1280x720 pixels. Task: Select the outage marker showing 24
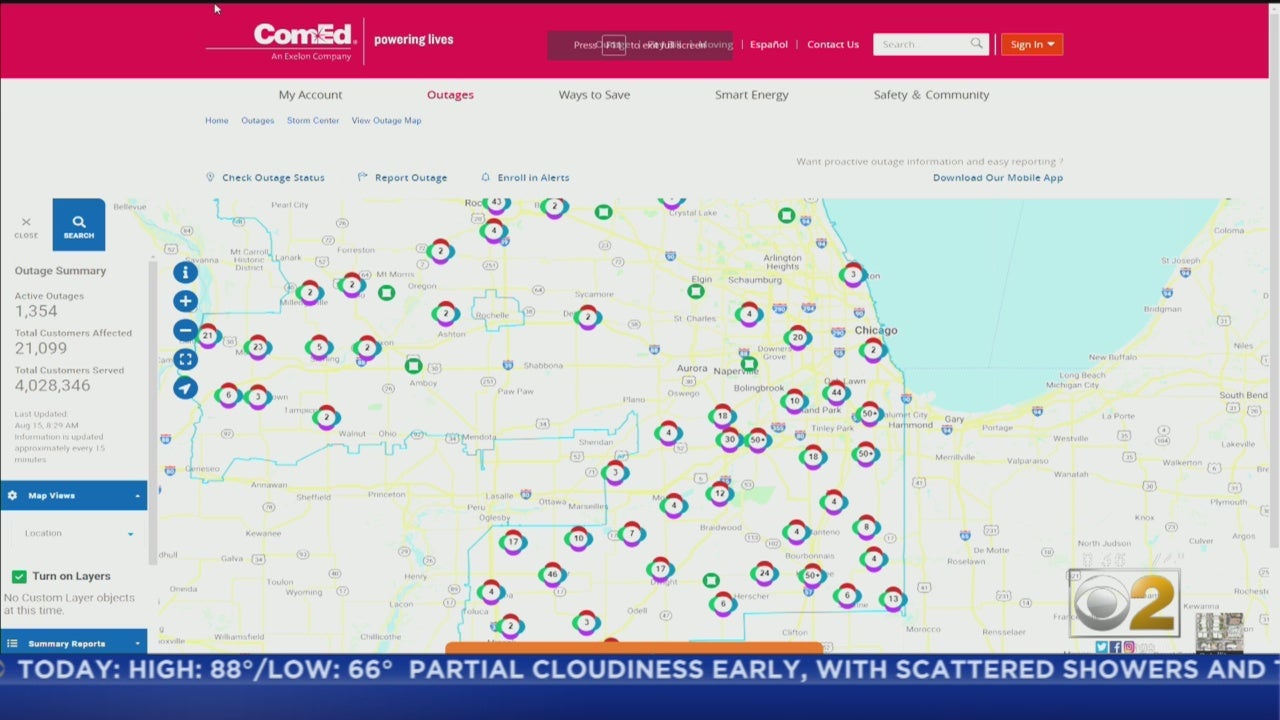click(x=764, y=574)
